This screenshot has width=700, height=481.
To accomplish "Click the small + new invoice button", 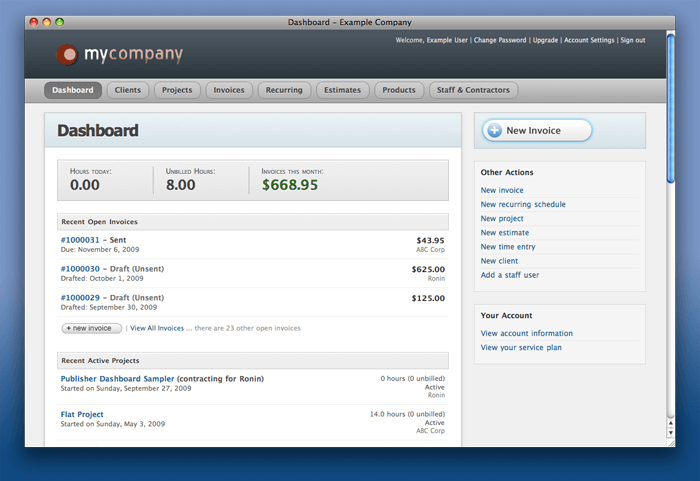I will click(x=92, y=328).
